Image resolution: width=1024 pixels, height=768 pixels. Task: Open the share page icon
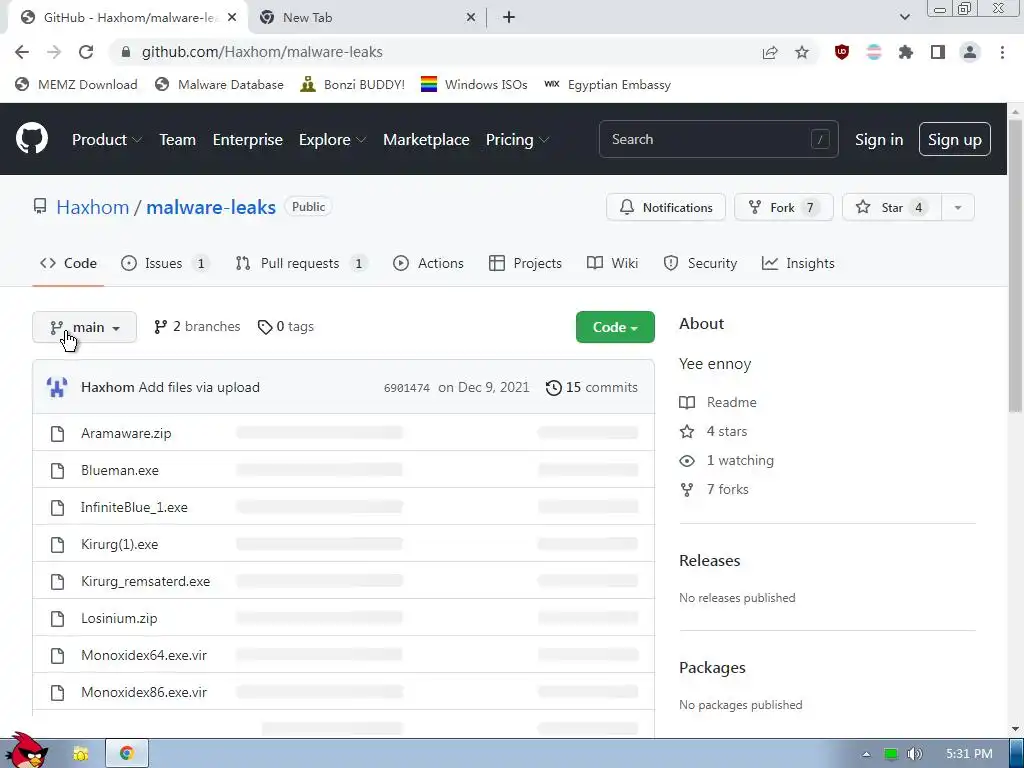tap(770, 52)
